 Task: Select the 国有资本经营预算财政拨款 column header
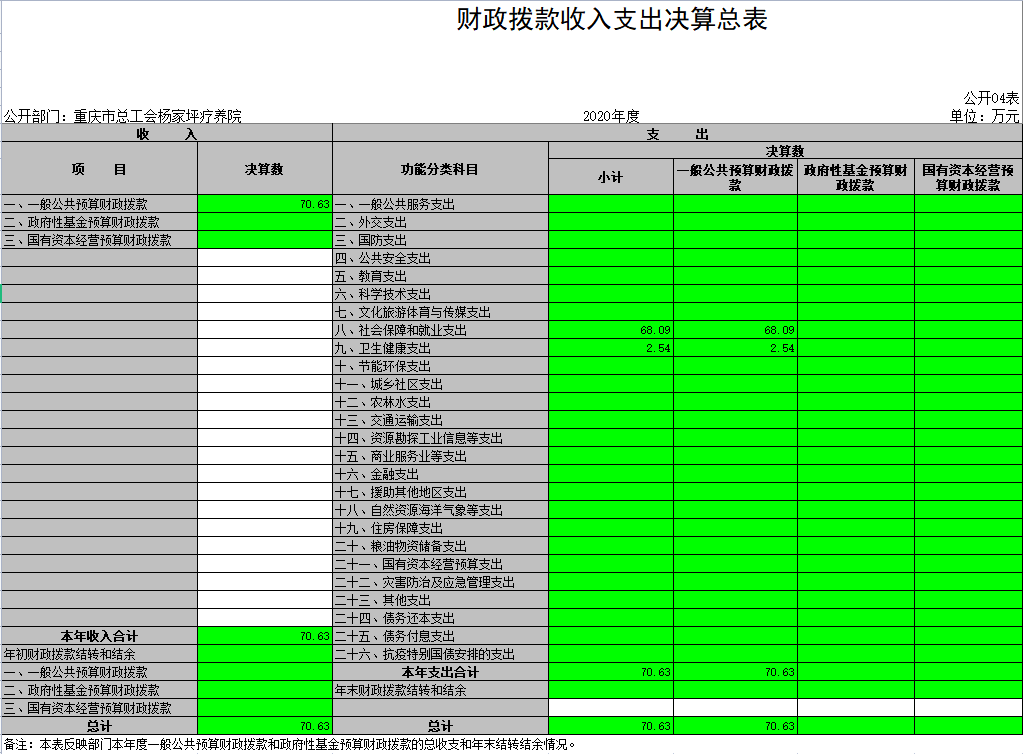pos(968,177)
